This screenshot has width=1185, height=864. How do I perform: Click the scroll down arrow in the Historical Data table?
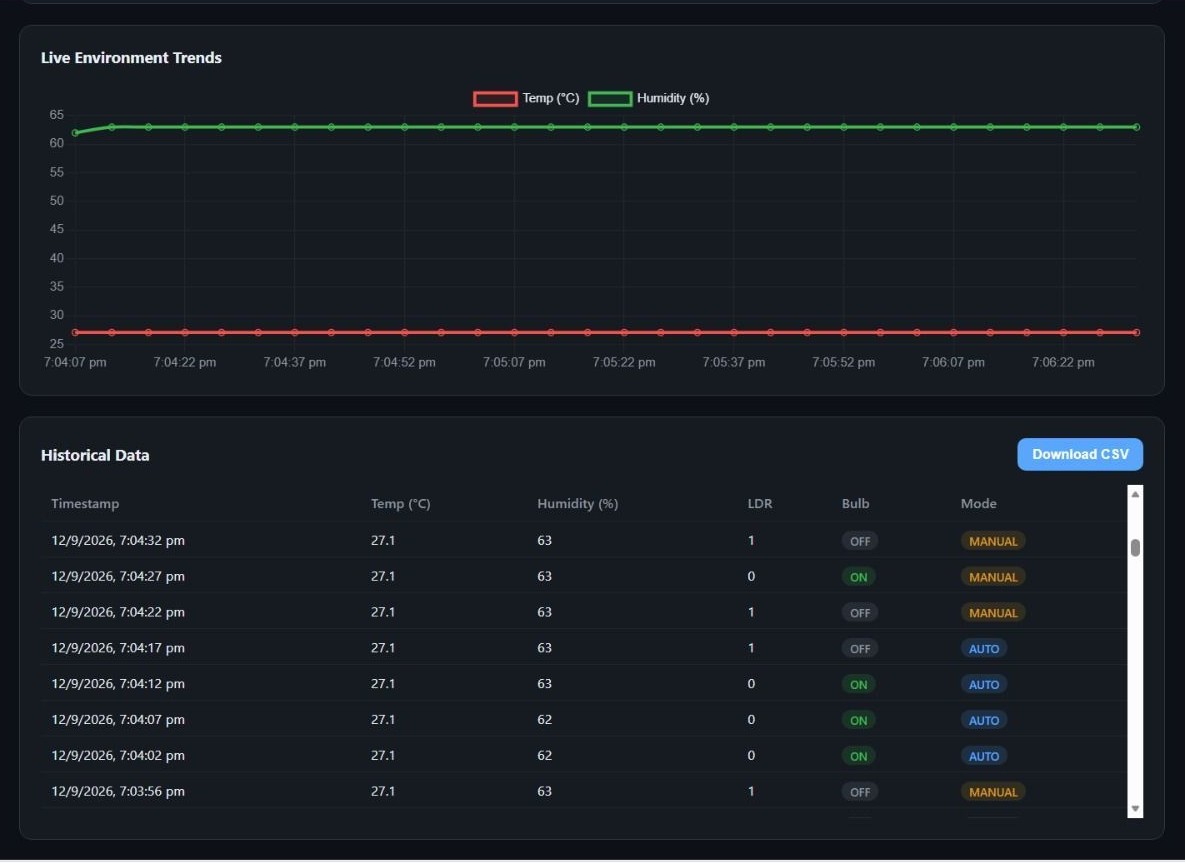1134,810
